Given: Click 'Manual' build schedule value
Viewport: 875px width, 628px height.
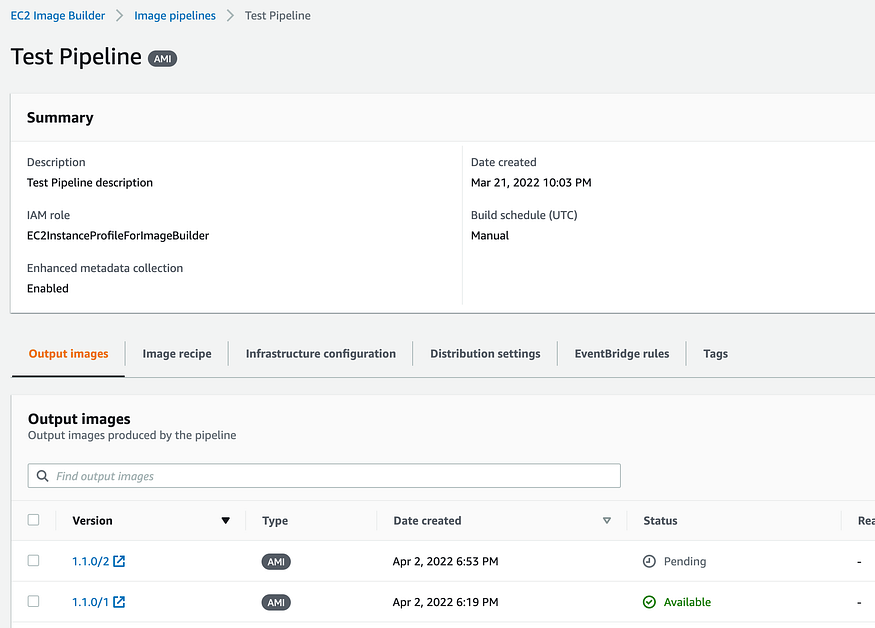Looking at the screenshot, I should [490, 236].
